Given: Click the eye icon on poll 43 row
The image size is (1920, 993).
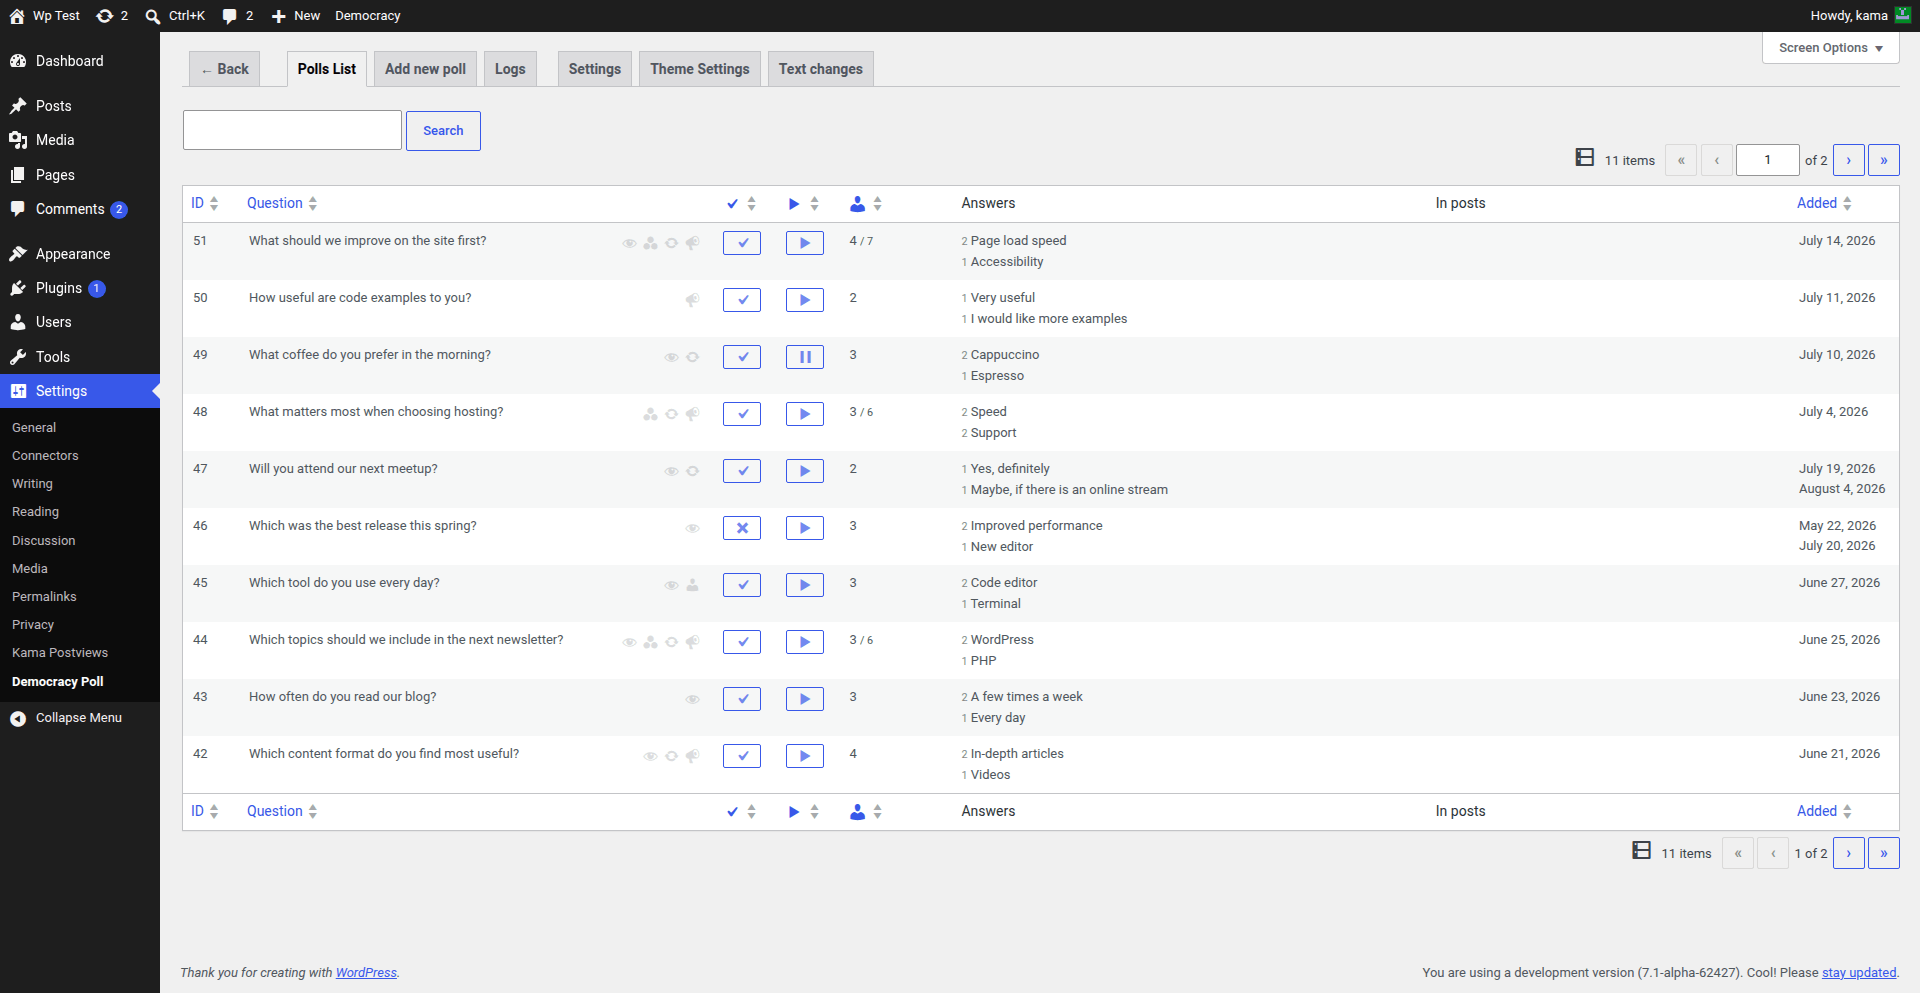Looking at the screenshot, I should (692, 699).
